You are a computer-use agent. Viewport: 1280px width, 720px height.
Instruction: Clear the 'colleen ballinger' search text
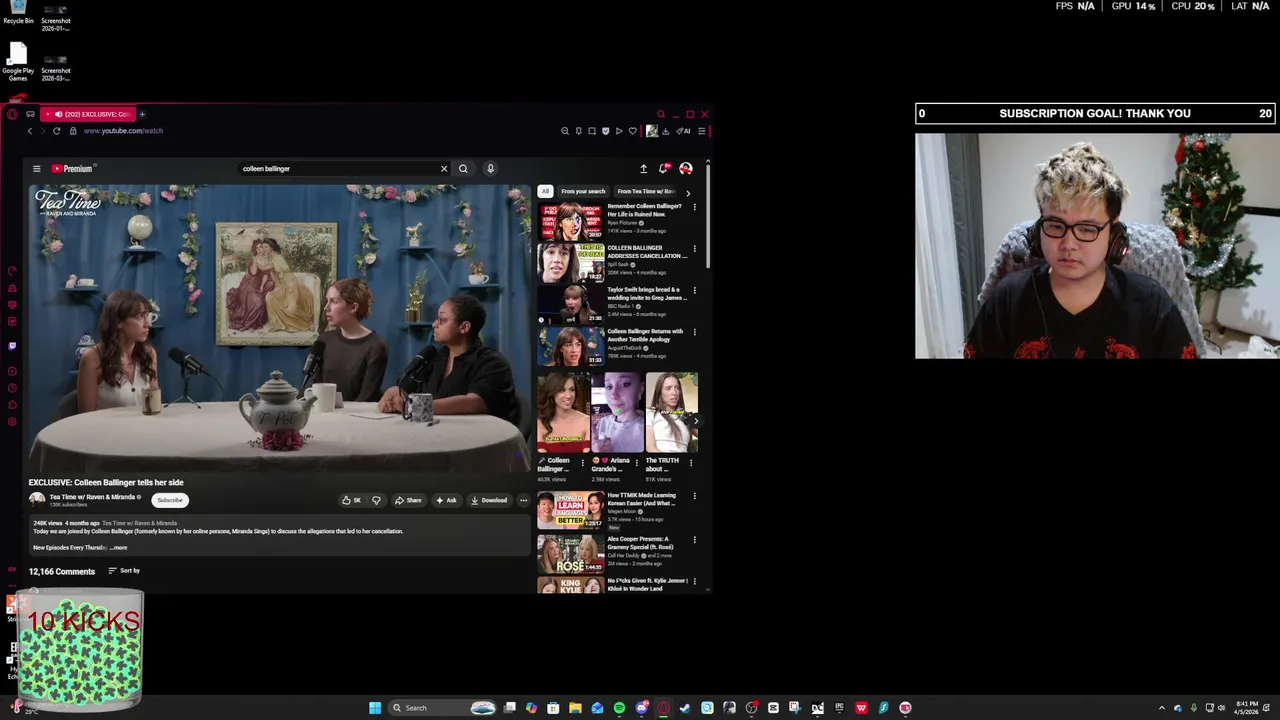point(444,169)
